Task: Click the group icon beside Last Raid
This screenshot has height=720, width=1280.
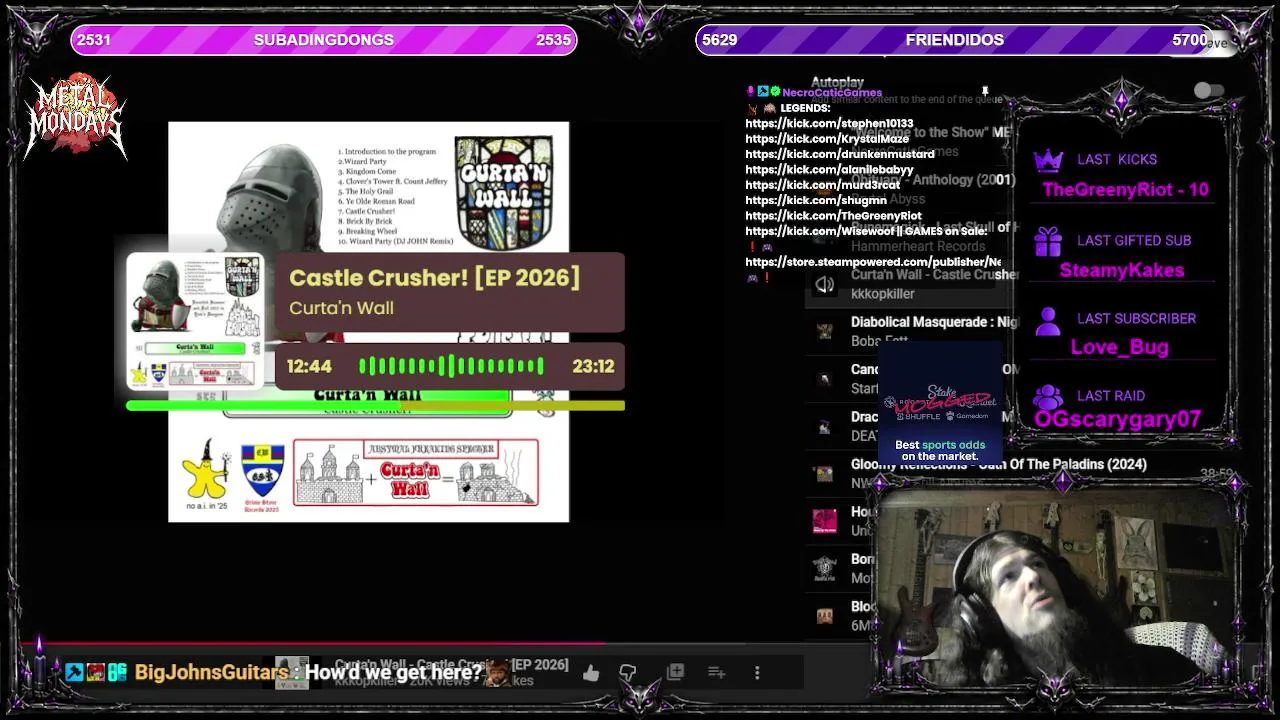Action: tap(1047, 396)
